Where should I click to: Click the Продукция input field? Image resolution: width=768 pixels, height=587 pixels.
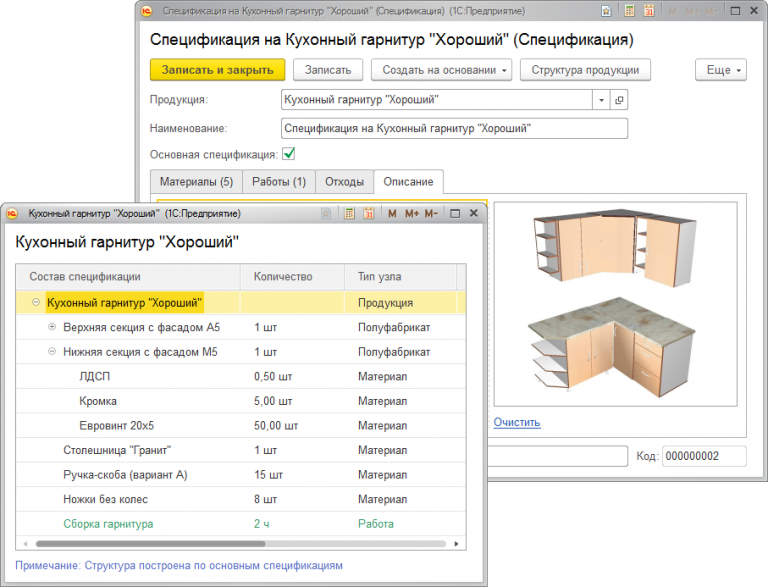coord(437,100)
